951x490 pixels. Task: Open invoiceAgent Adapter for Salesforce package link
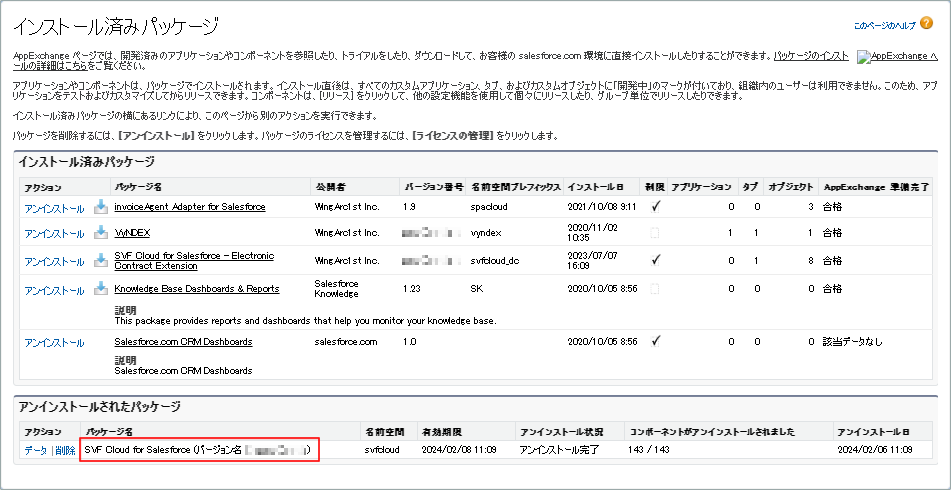coord(190,207)
